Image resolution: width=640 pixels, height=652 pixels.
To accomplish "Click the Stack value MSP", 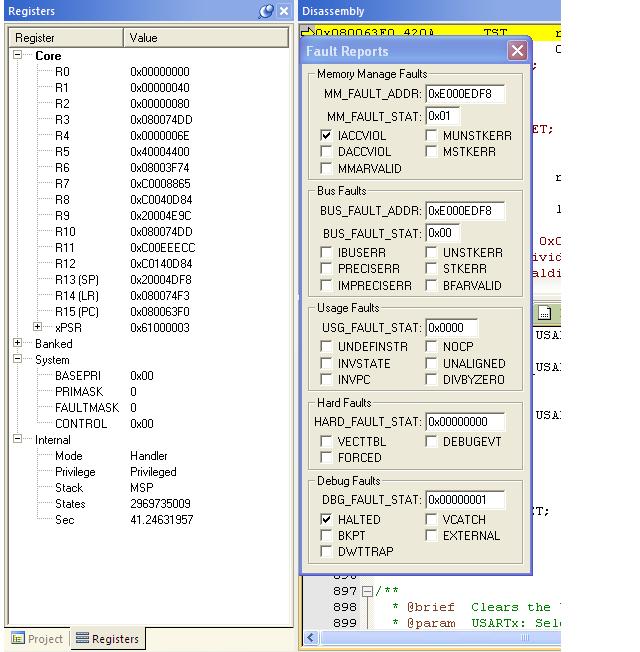I will [x=141, y=487].
